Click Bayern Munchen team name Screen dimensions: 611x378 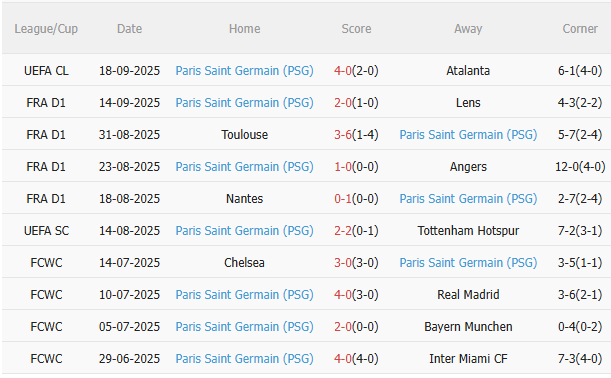click(468, 326)
